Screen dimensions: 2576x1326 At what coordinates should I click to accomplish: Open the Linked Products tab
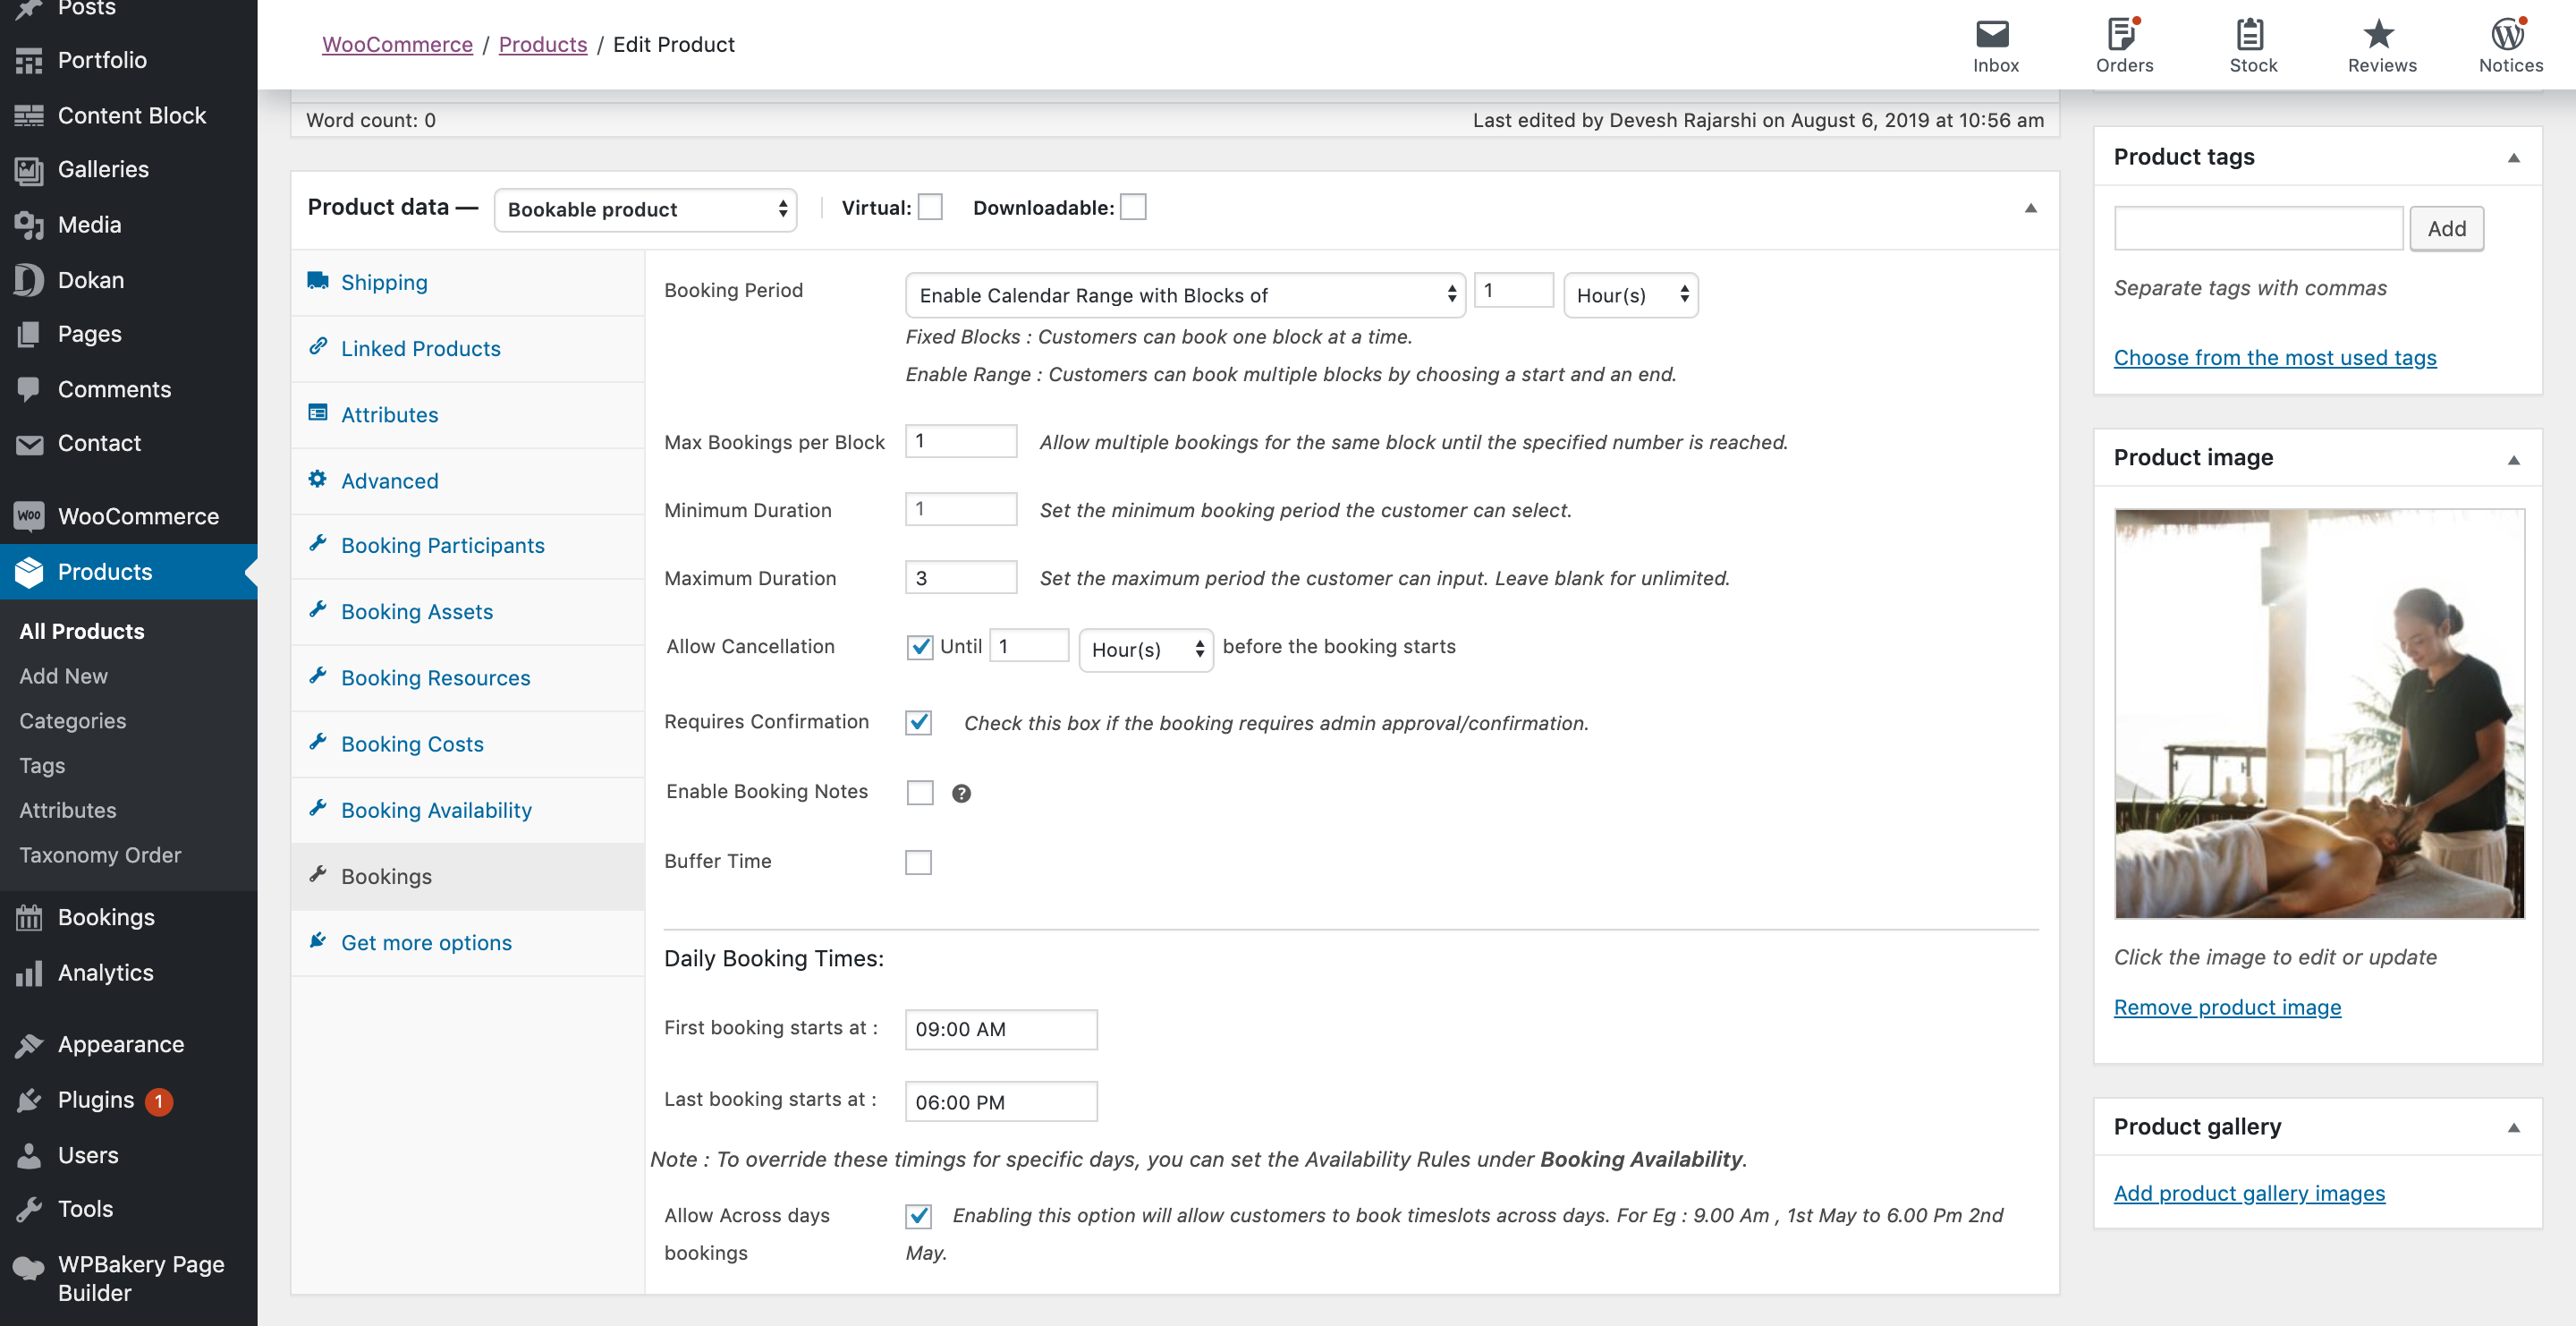(419, 348)
